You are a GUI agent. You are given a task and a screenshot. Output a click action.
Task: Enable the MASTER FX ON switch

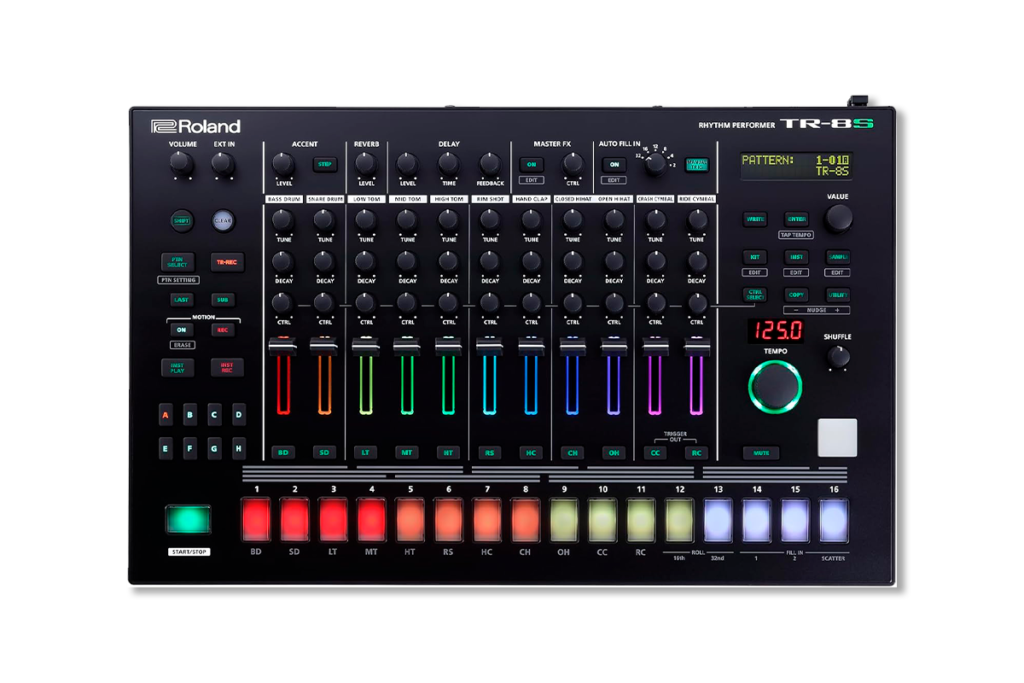[533, 164]
